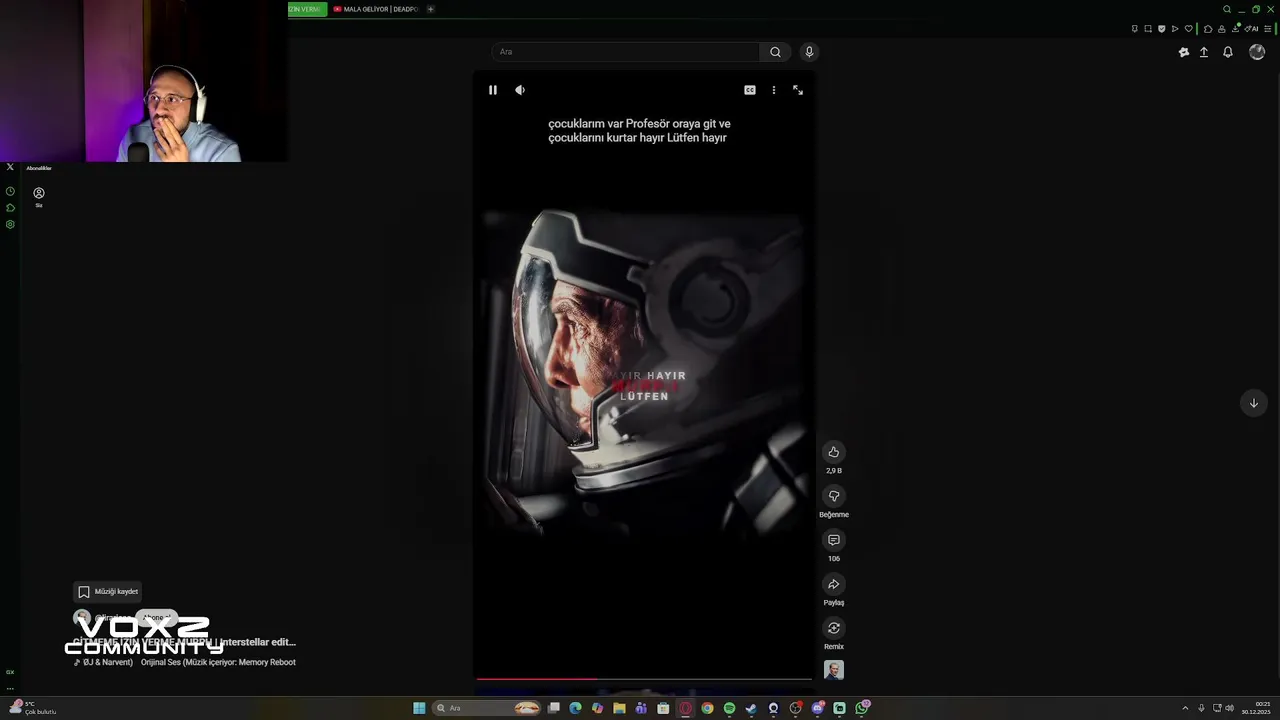Screen dimensions: 1280x720
Task: Open browser History clock in sidebar
Action: [10, 191]
